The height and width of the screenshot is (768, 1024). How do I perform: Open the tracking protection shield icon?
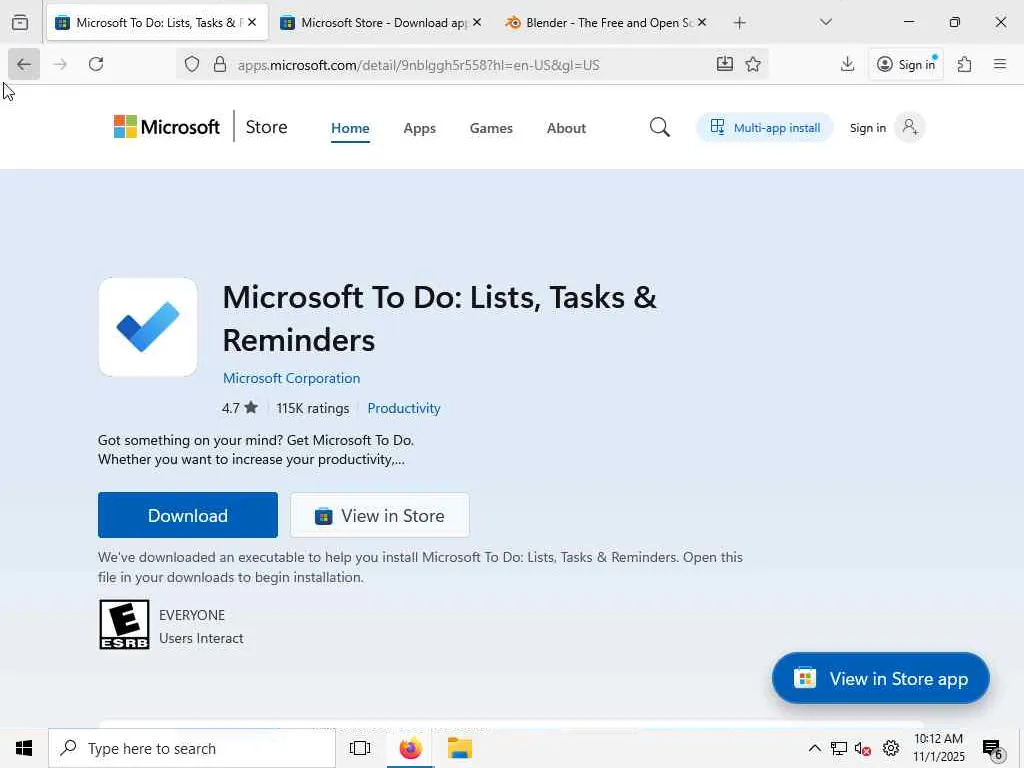[x=191, y=64]
